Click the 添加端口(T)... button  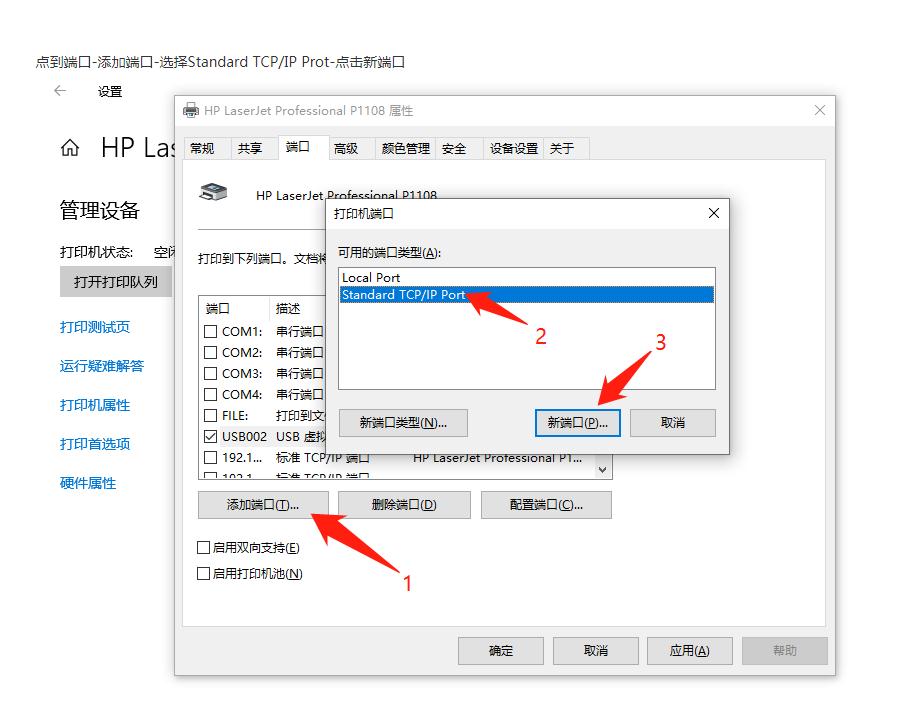[263, 505]
